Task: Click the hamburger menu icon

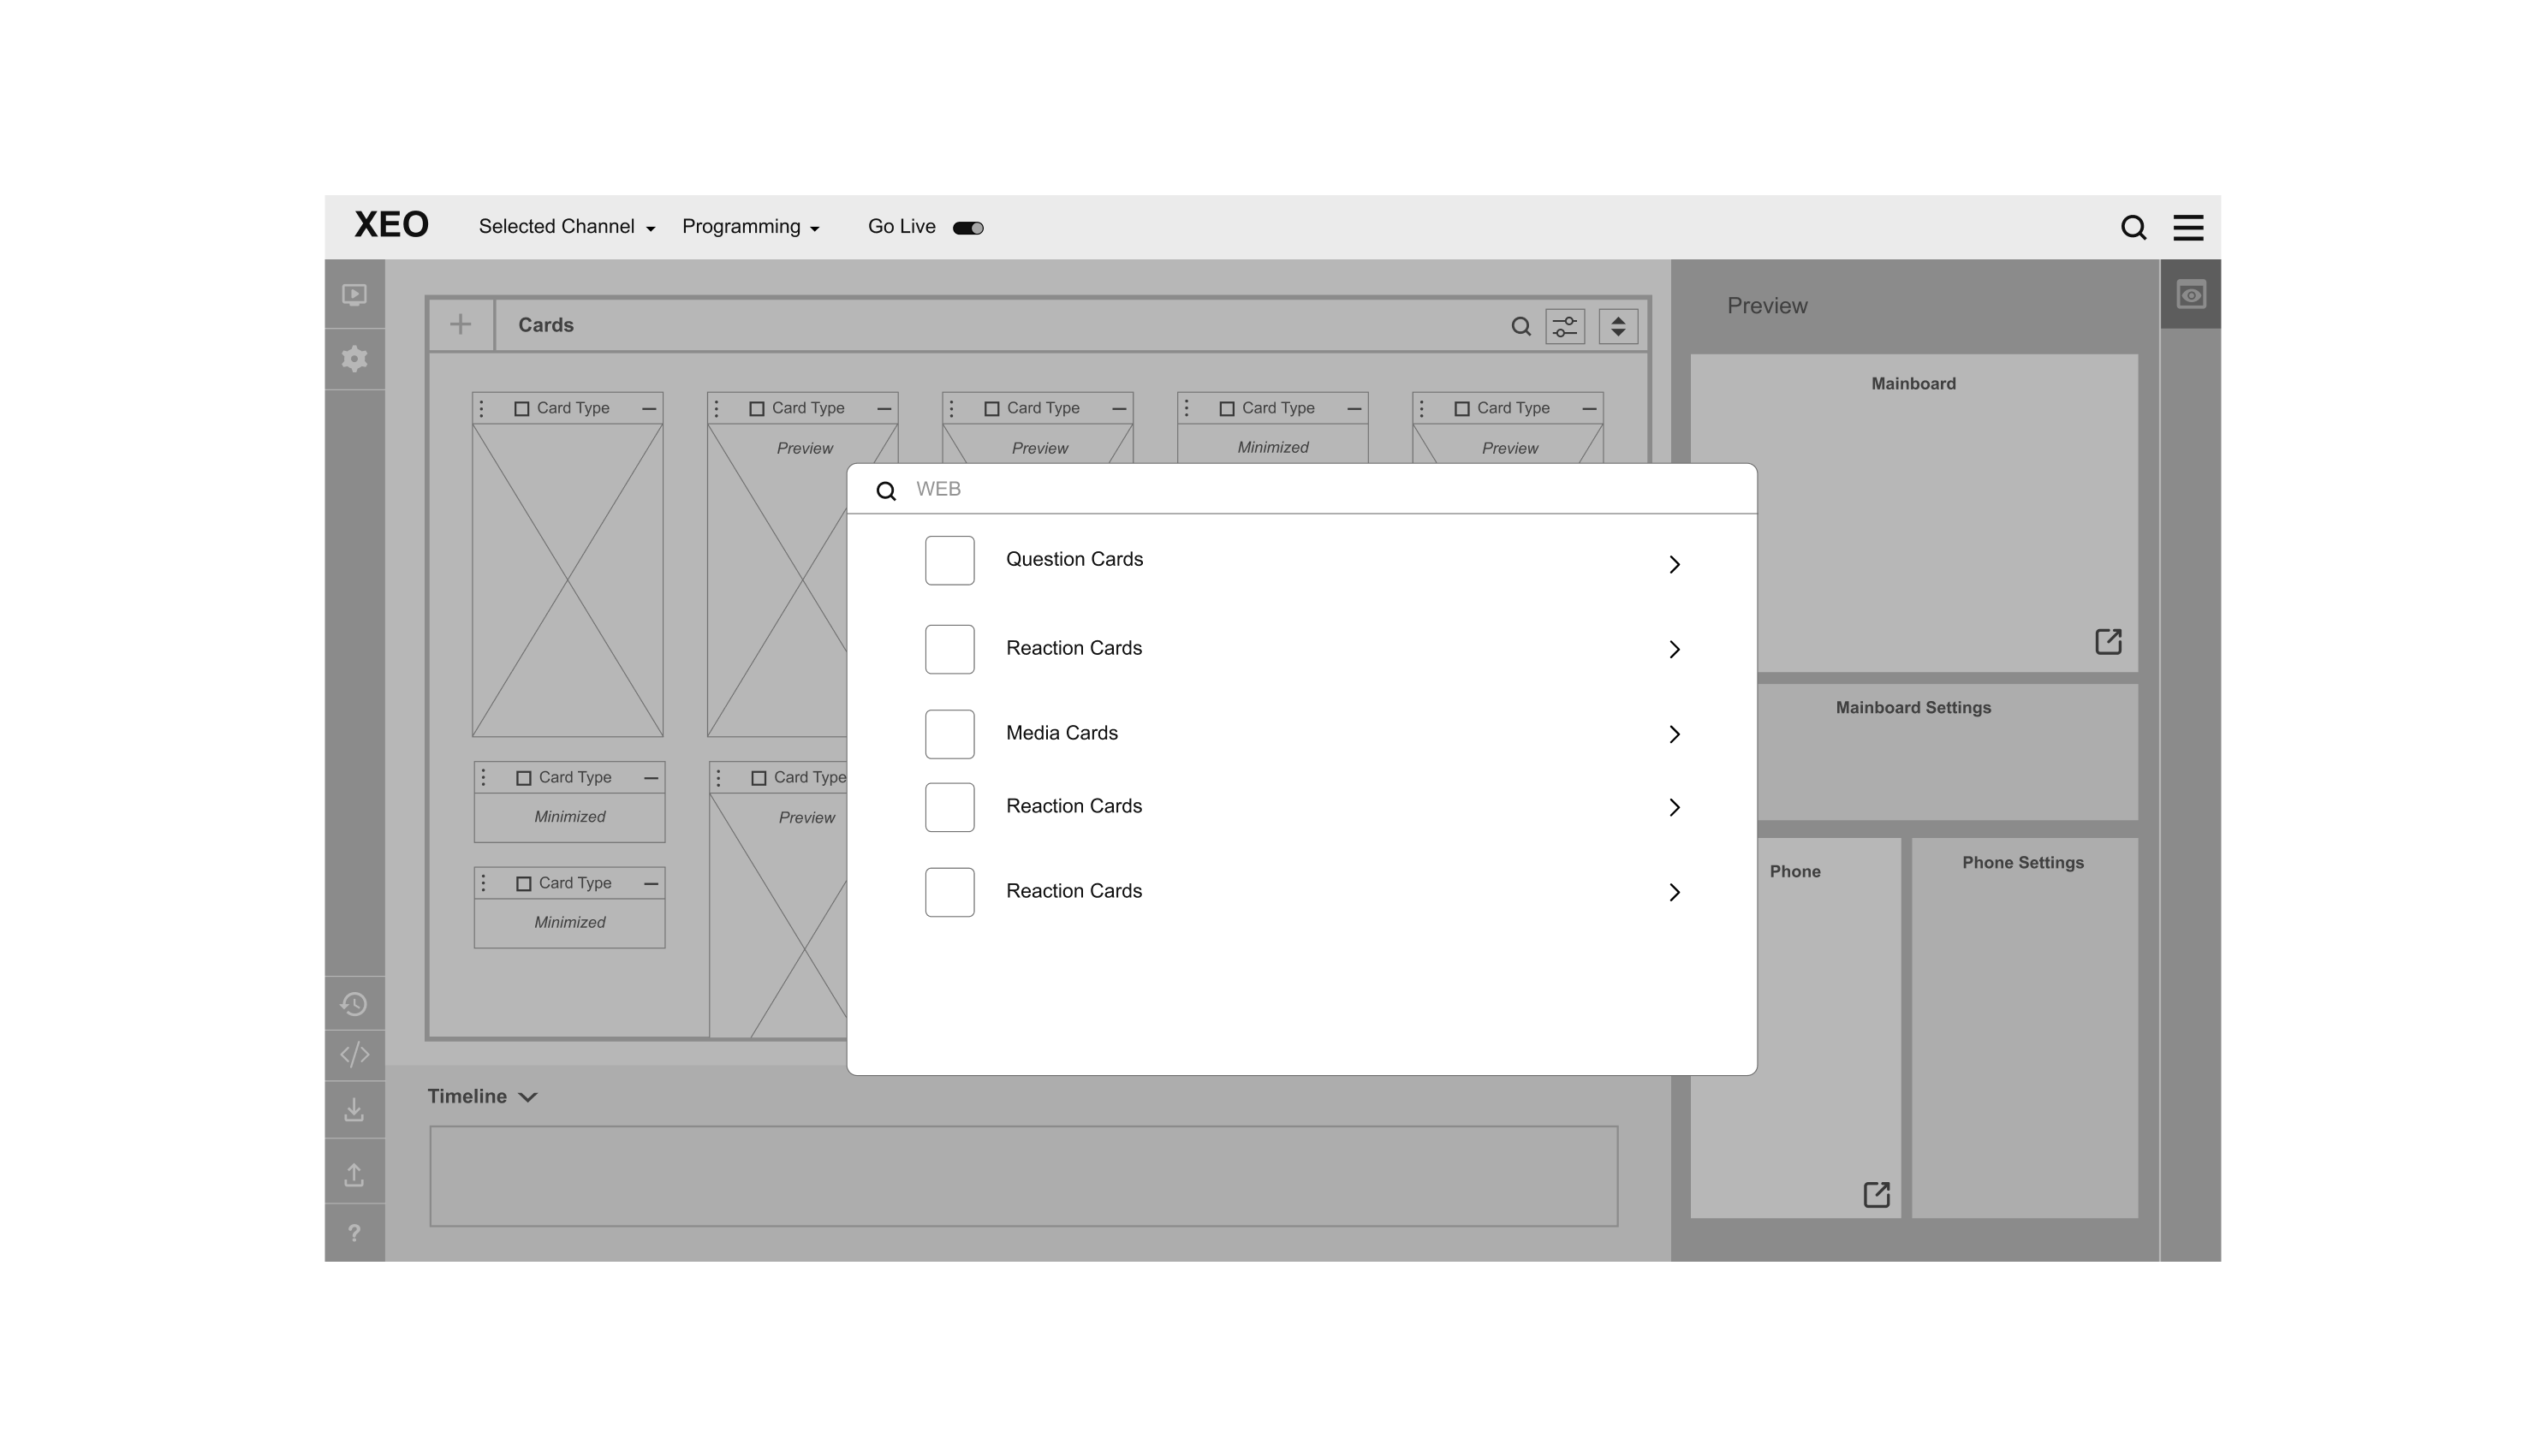Action: point(2190,228)
